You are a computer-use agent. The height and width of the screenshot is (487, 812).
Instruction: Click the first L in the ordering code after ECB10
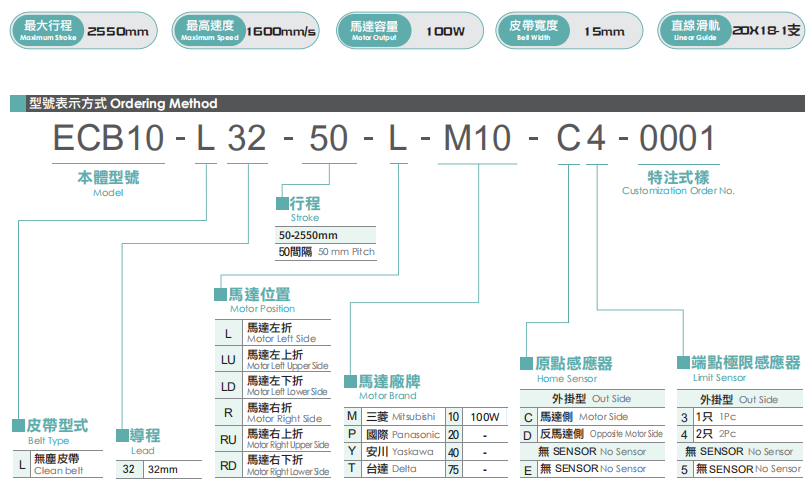(206, 138)
